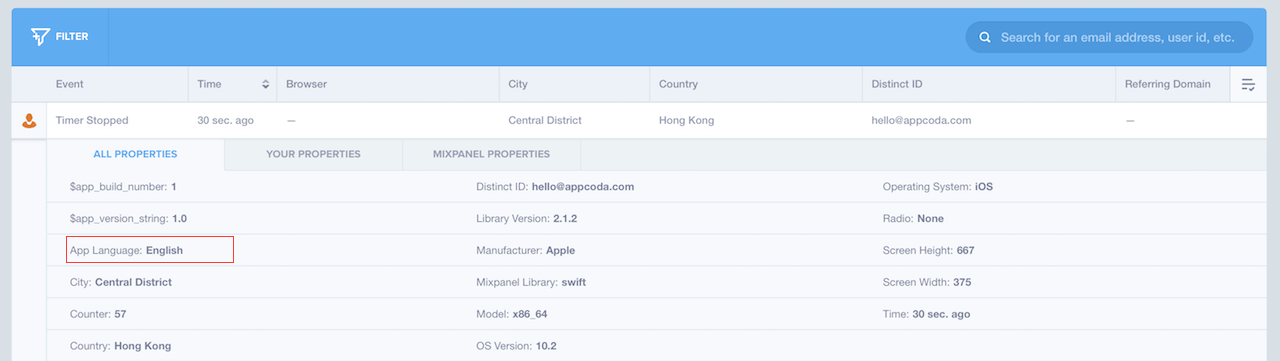Click the City column header
This screenshot has height=361, width=1280.
(518, 85)
